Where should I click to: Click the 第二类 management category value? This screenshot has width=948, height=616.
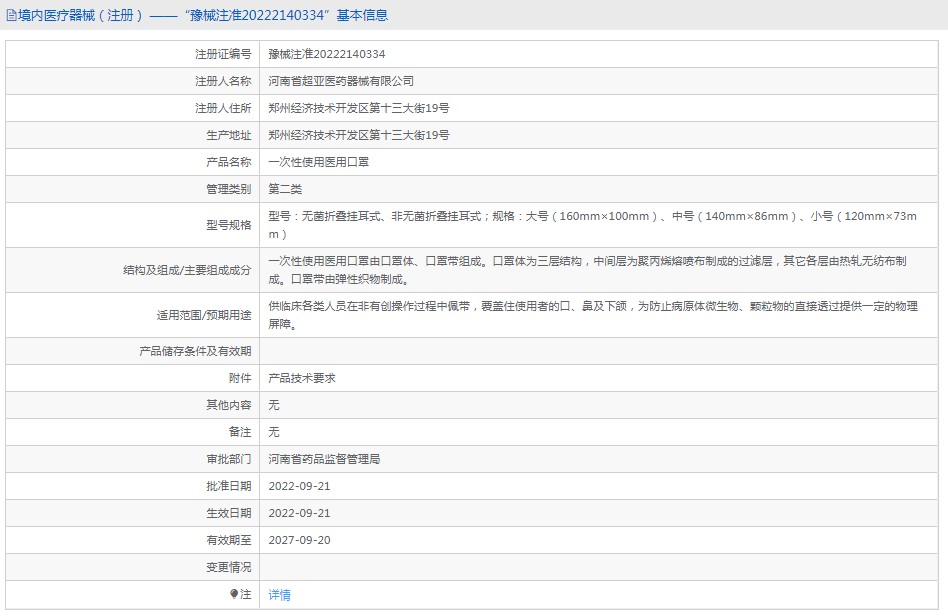285,189
